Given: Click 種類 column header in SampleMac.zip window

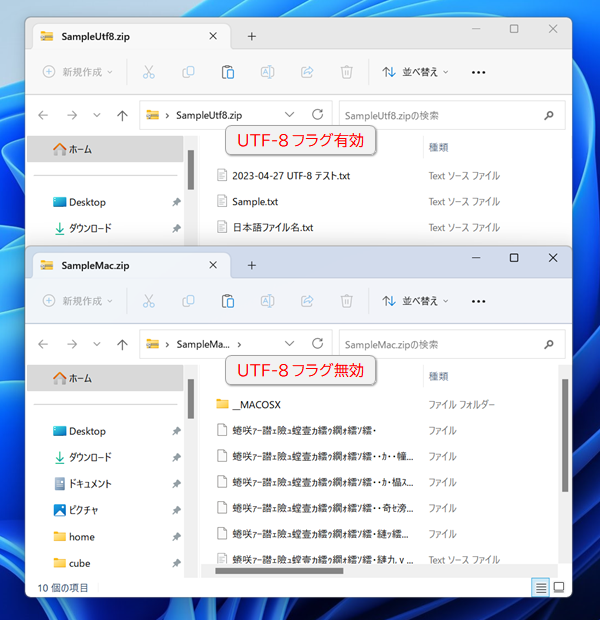Looking at the screenshot, I should point(439,376).
